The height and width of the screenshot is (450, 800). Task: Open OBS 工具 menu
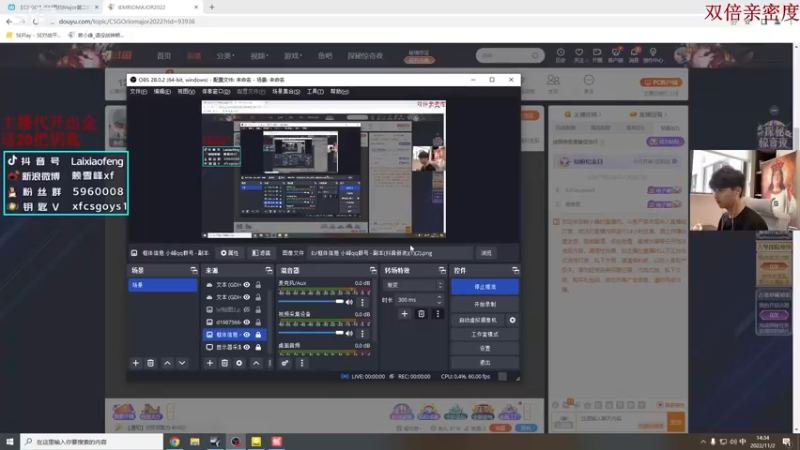(x=315, y=92)
